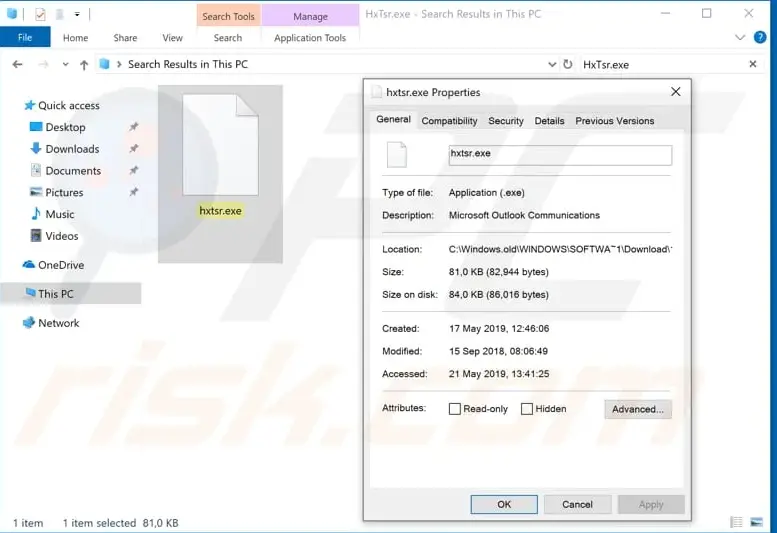Open recent locations dropdown arrow
The width and height of the screenshot is (777, 533).
coord(65,64)
